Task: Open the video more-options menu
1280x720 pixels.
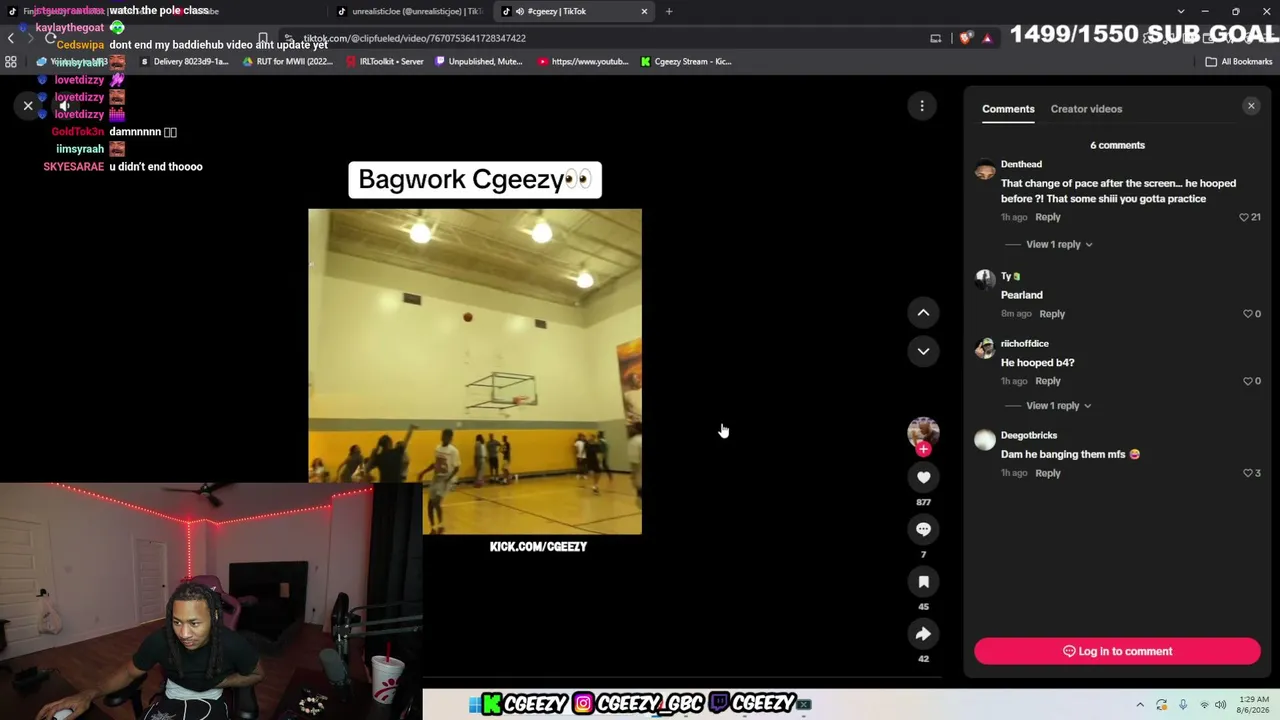Action: [x=922, y=105]
